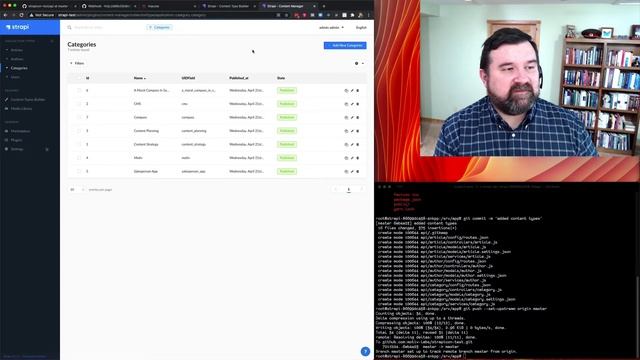Click the Published badge in CMS row
The image size is (640, 360).
(x=287, y=104)
